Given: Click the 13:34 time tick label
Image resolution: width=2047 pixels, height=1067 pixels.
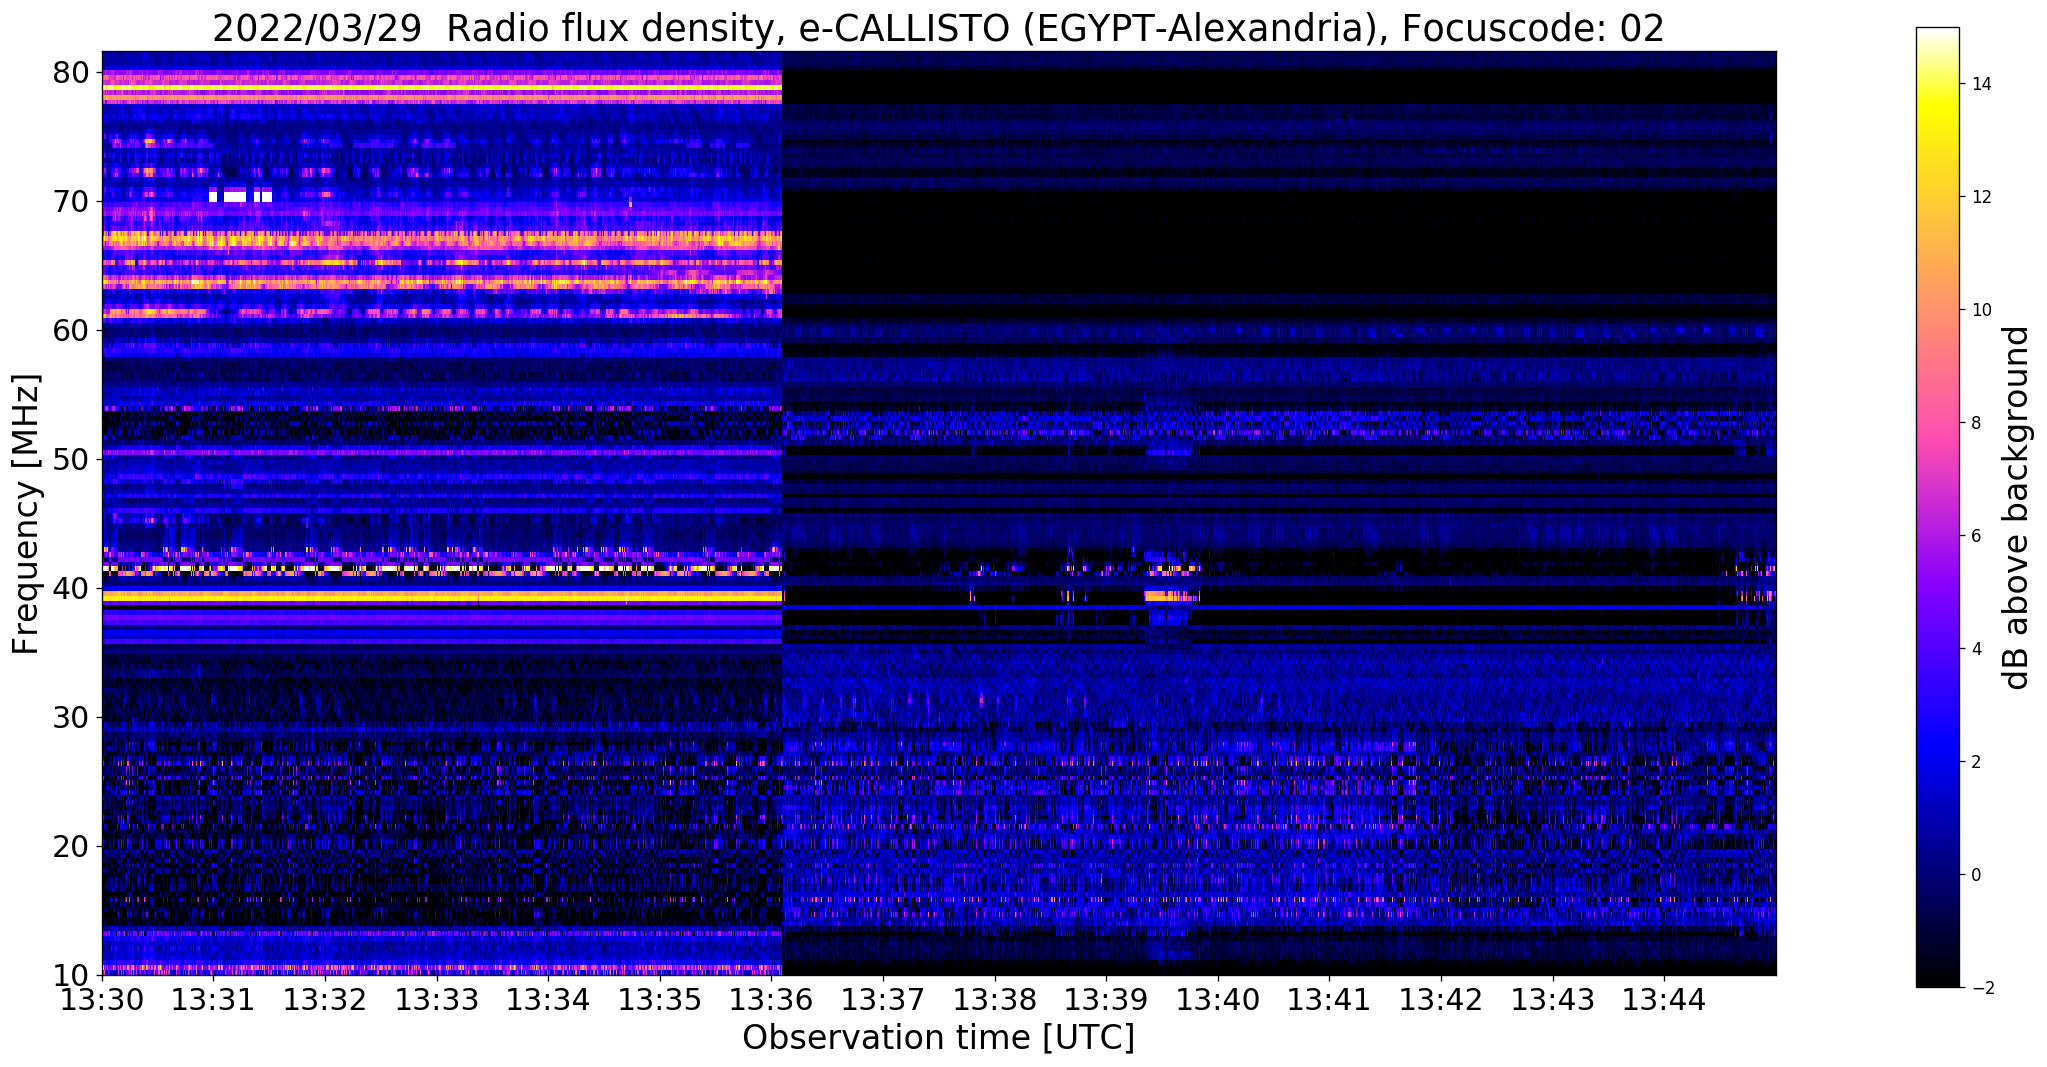Looking at the screenshot, I should click(x=549, y=999).
